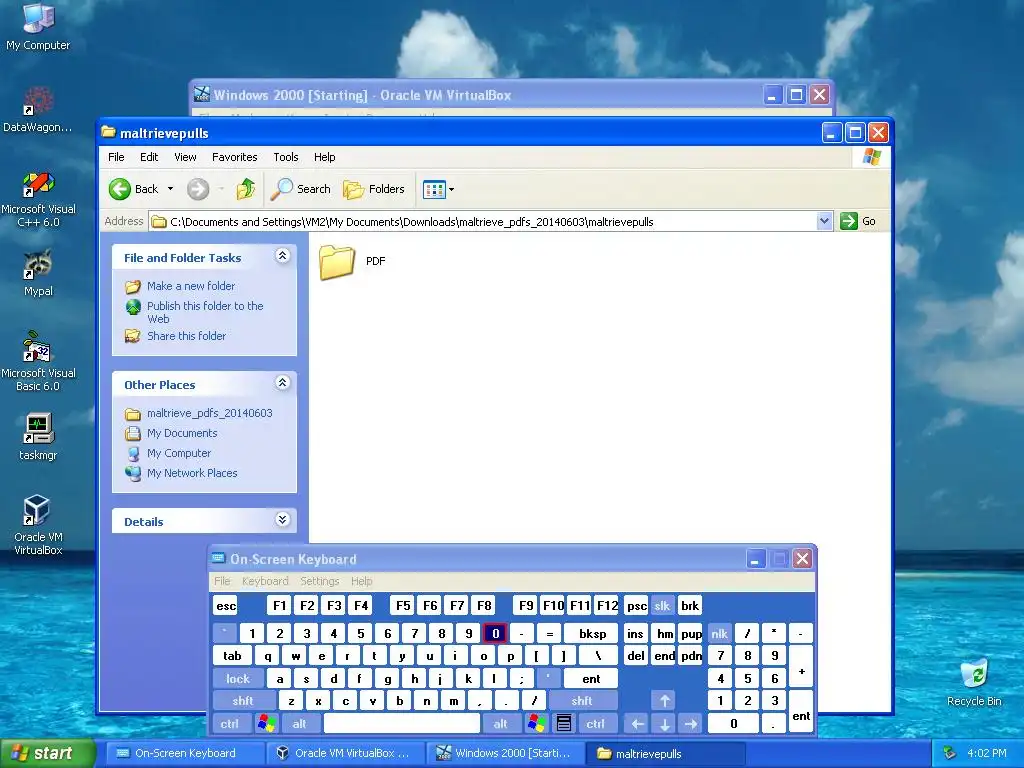Viewport: 1024px width, 768px height.
Task: Click Share this folder link
Action: click(186, 336)
